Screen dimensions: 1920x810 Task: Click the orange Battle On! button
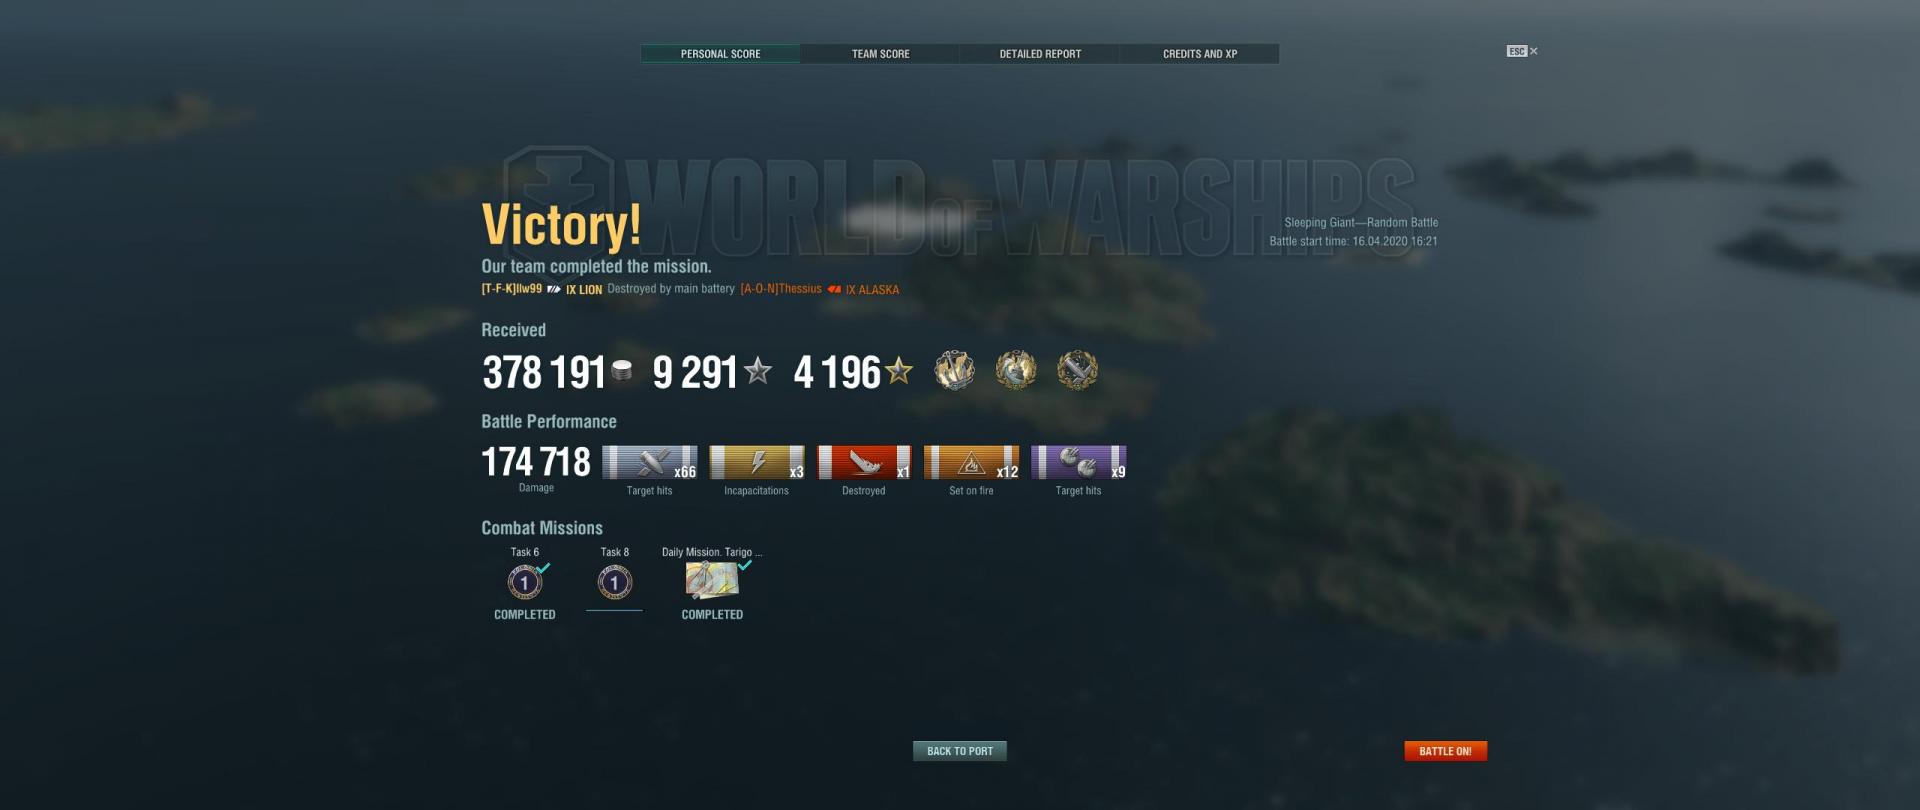tap(1445, 751)
